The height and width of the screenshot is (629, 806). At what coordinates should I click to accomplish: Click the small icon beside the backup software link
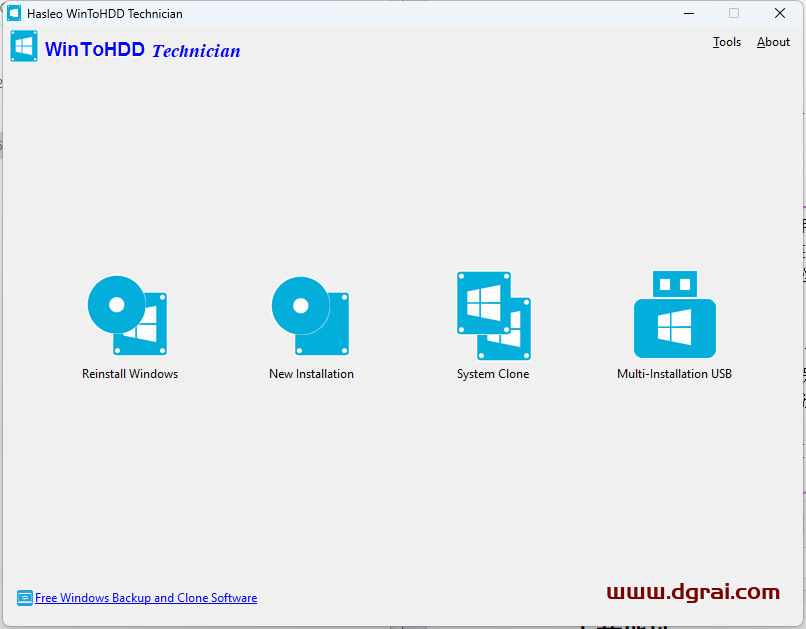click(x=24, y=598)
